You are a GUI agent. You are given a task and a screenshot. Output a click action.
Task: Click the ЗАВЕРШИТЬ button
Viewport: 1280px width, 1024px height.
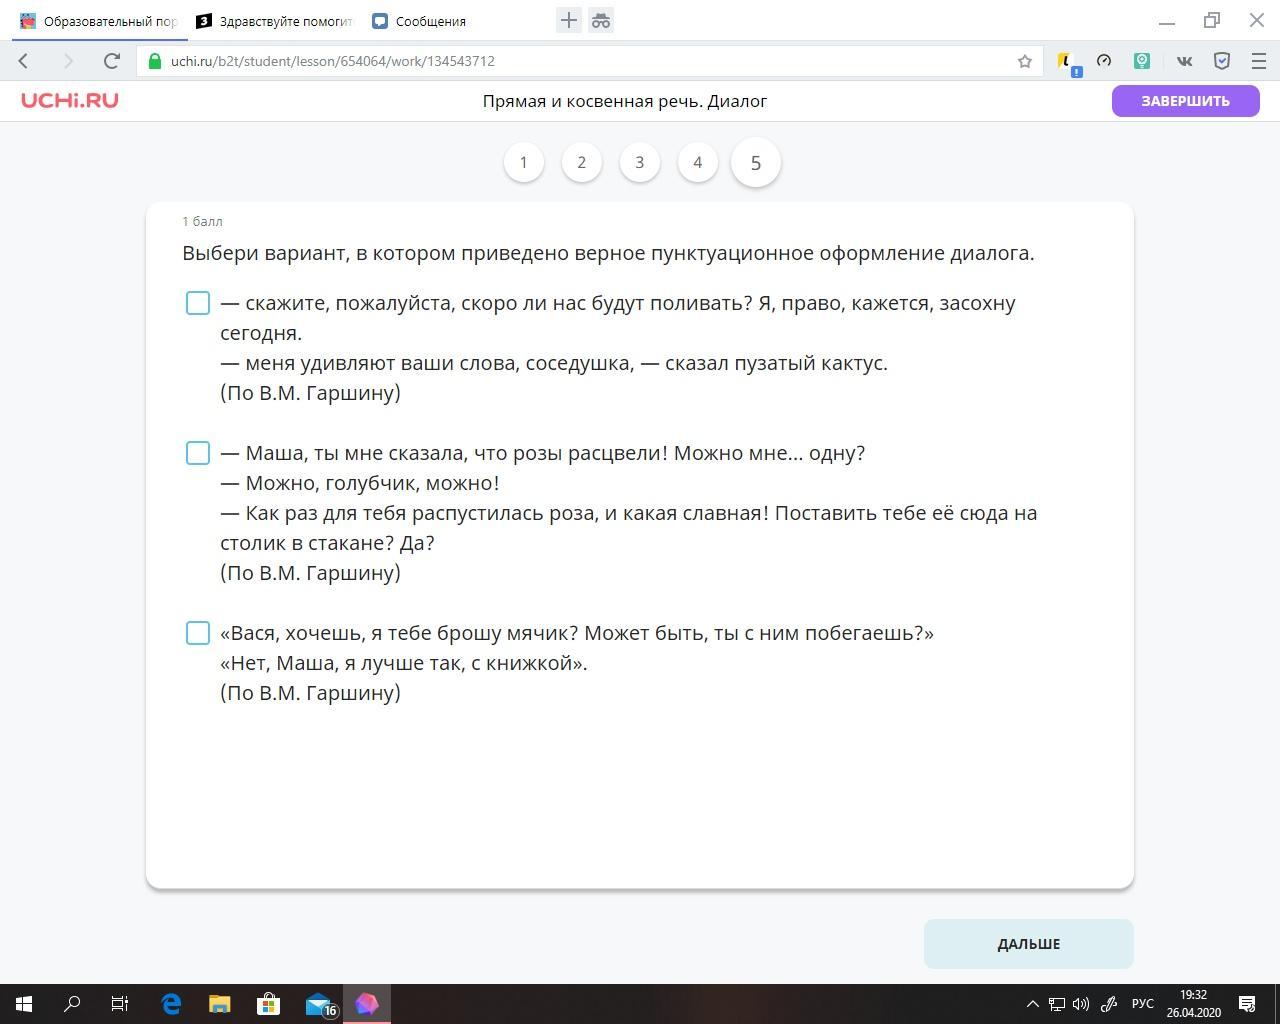pos(1185,100)
